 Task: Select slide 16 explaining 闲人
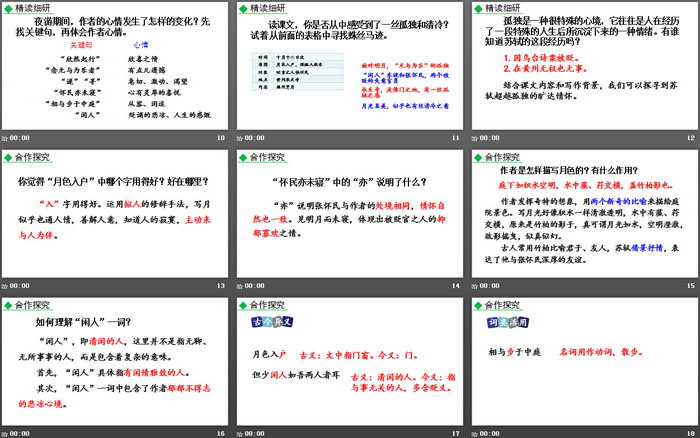pos(115,360)
